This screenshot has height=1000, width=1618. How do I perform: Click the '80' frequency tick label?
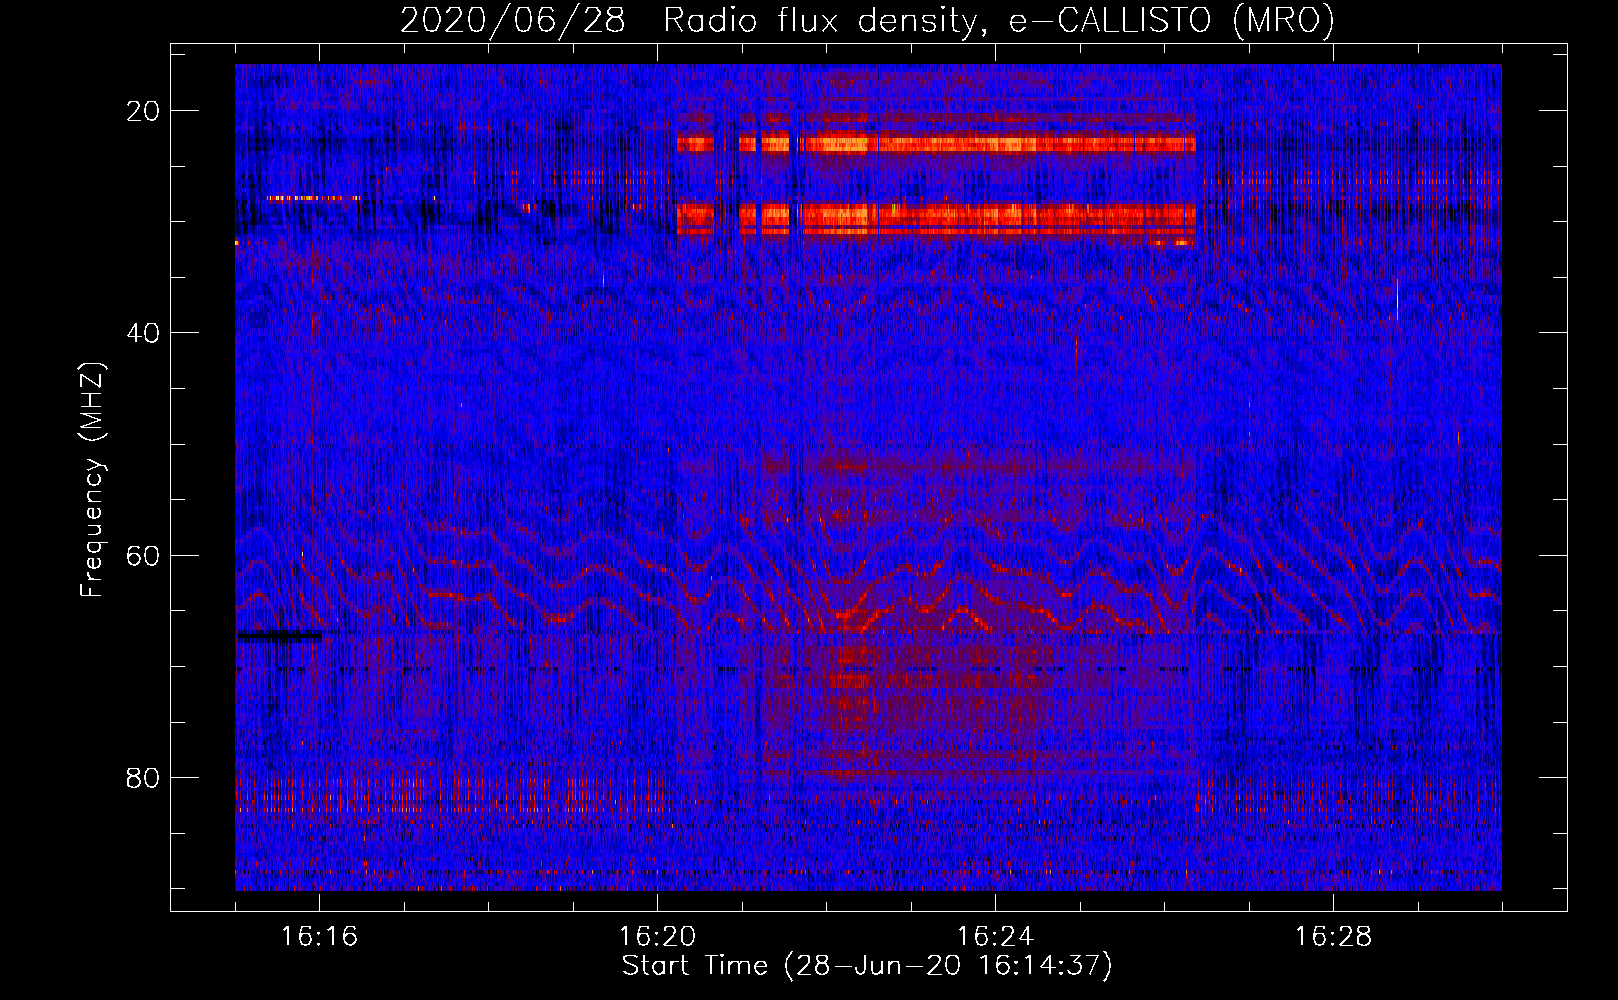[144, 777]
